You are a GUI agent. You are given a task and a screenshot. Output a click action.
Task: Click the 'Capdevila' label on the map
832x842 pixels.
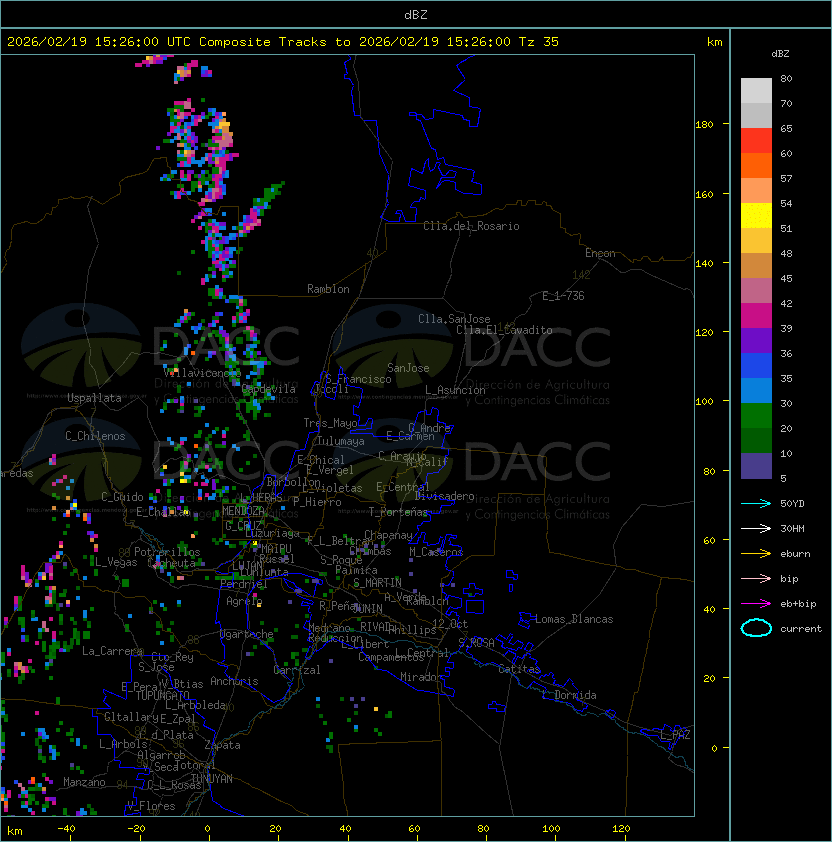click(269, 389)
